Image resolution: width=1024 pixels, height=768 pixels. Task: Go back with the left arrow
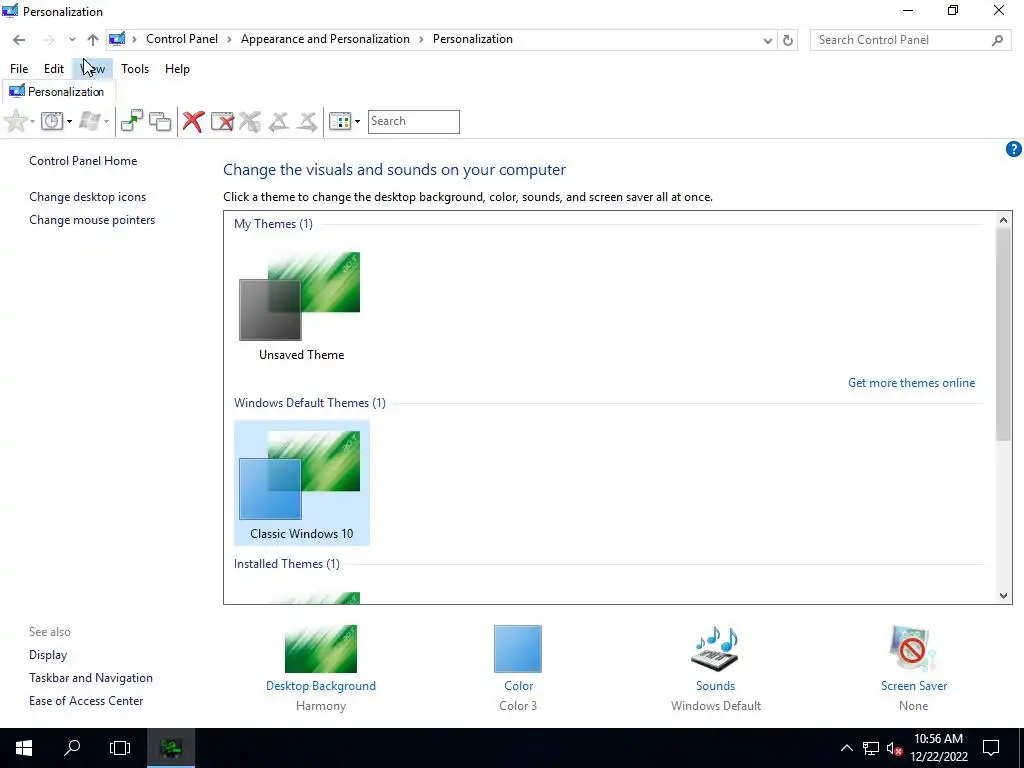(19, 40)
